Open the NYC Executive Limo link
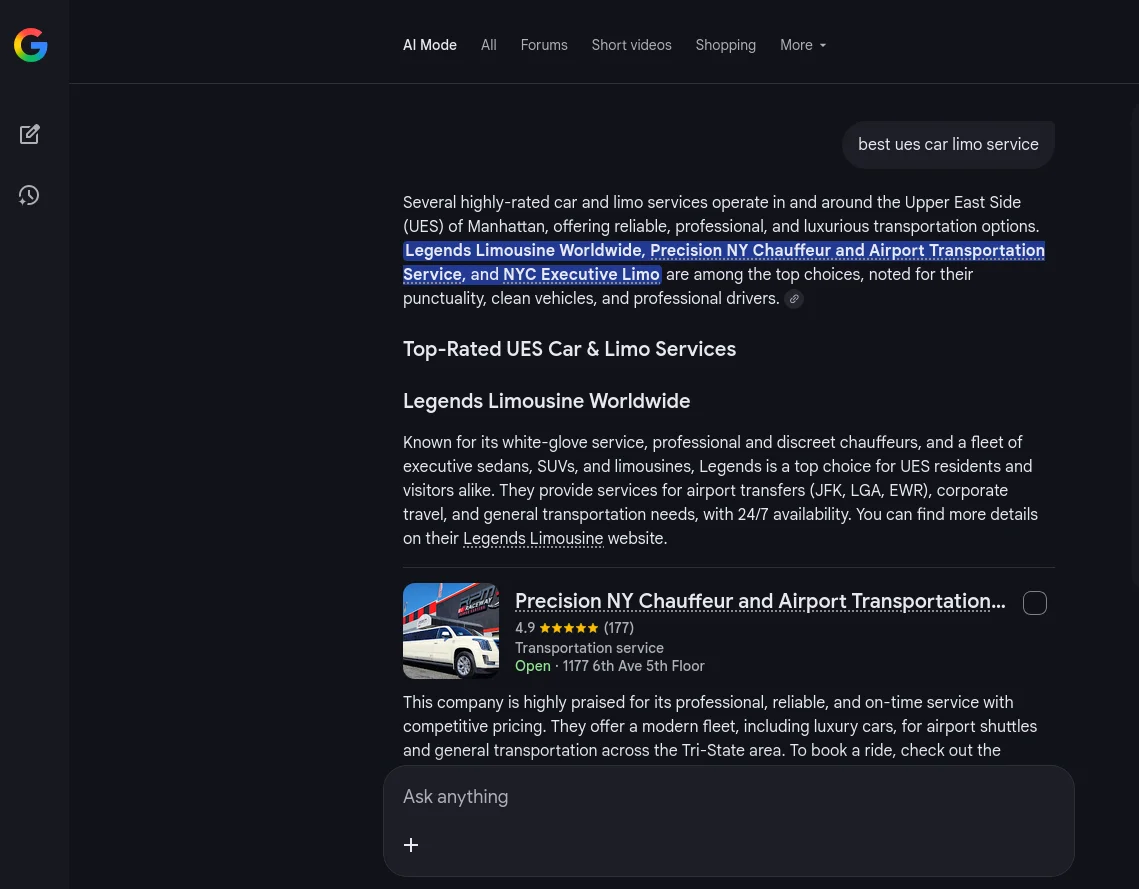The image size is (1139, 889). click(x=581, y=274)
